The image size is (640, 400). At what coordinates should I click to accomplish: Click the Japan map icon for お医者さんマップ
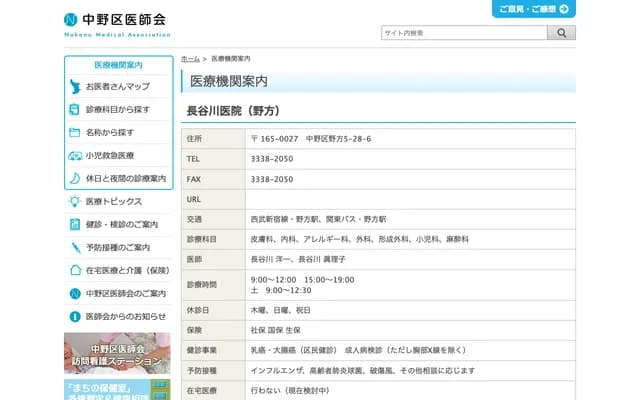pos(75,87)
